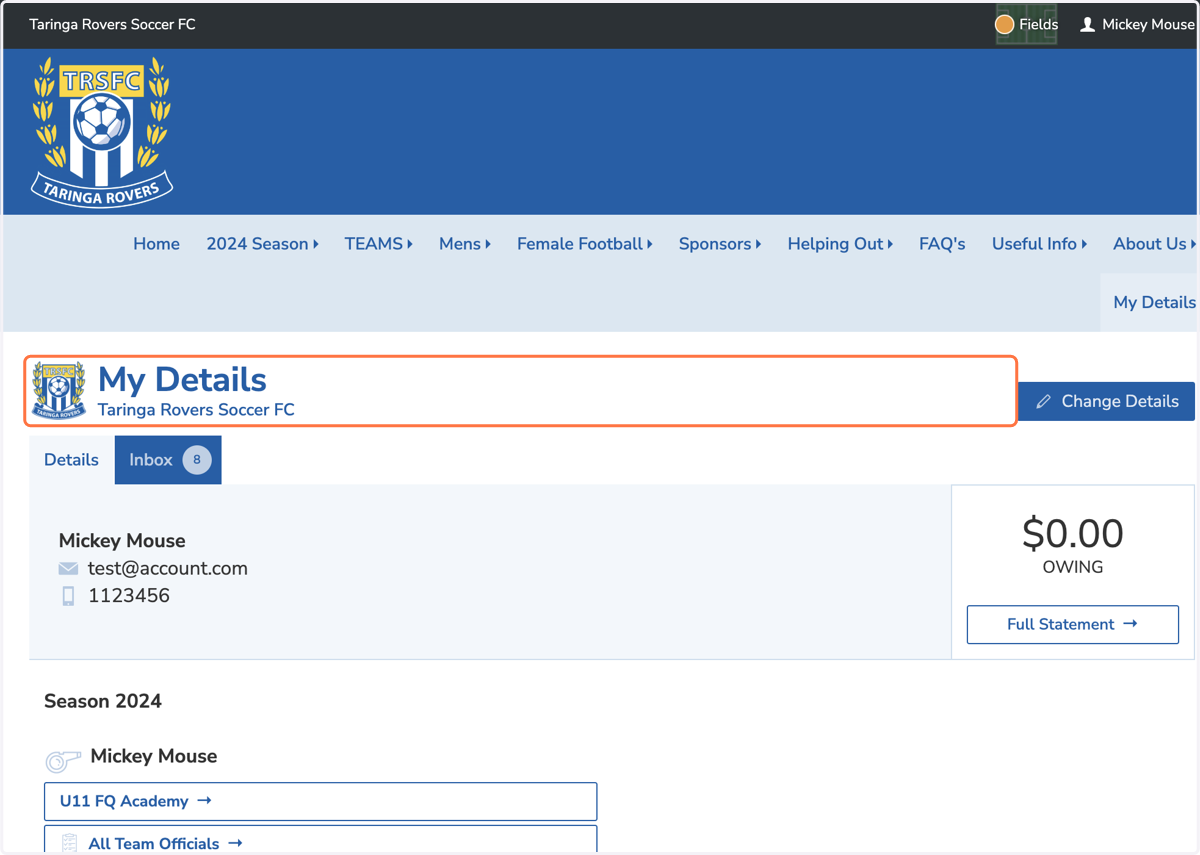The image size is (1200, 855).
Task: Click the phone icon beside 1123456
Action: coord(68,596)
